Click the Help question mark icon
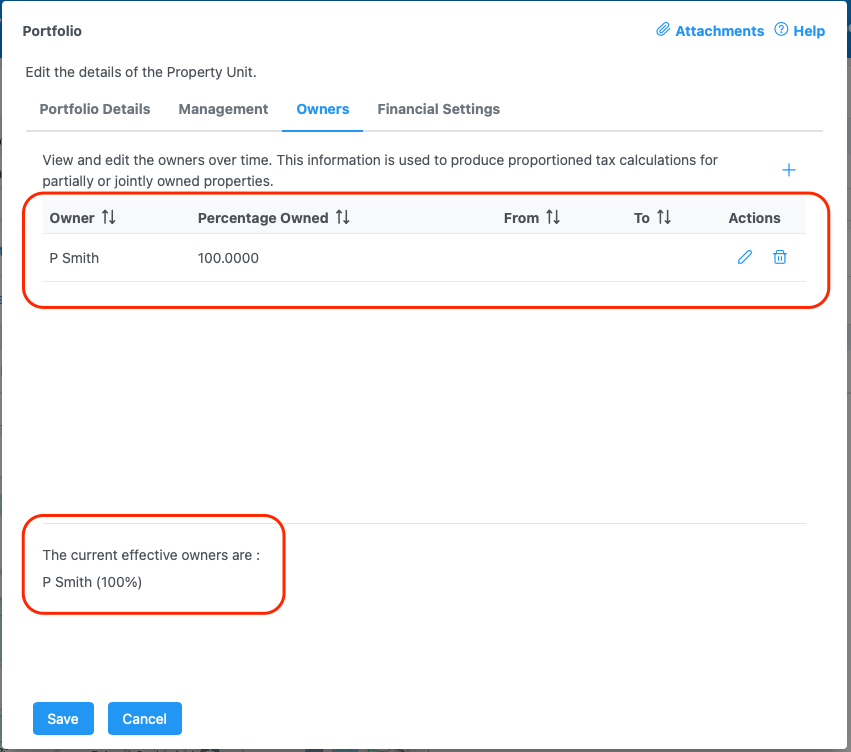This screenshot has height=752, width=851. 782,31
